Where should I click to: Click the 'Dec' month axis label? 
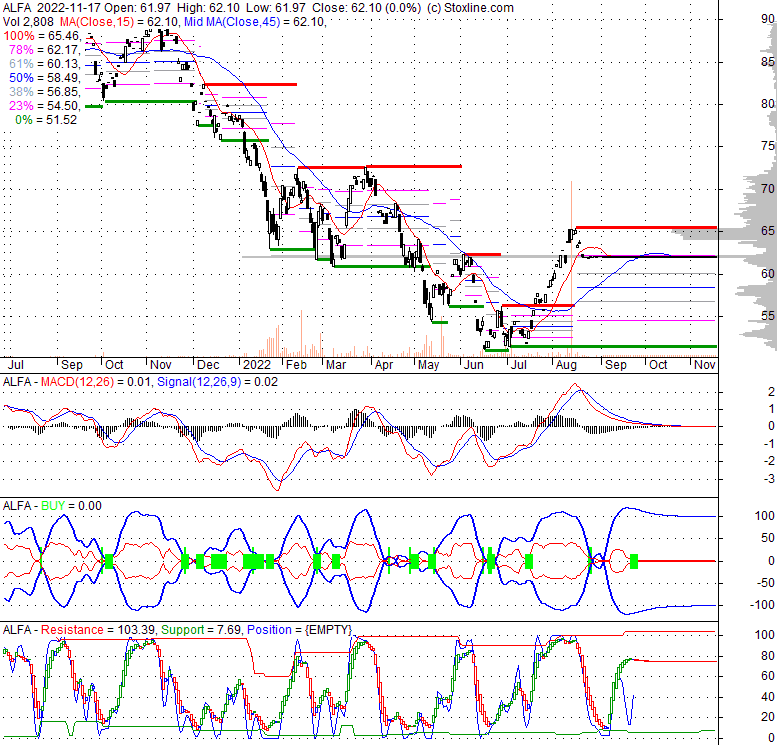tap(208, 365)
